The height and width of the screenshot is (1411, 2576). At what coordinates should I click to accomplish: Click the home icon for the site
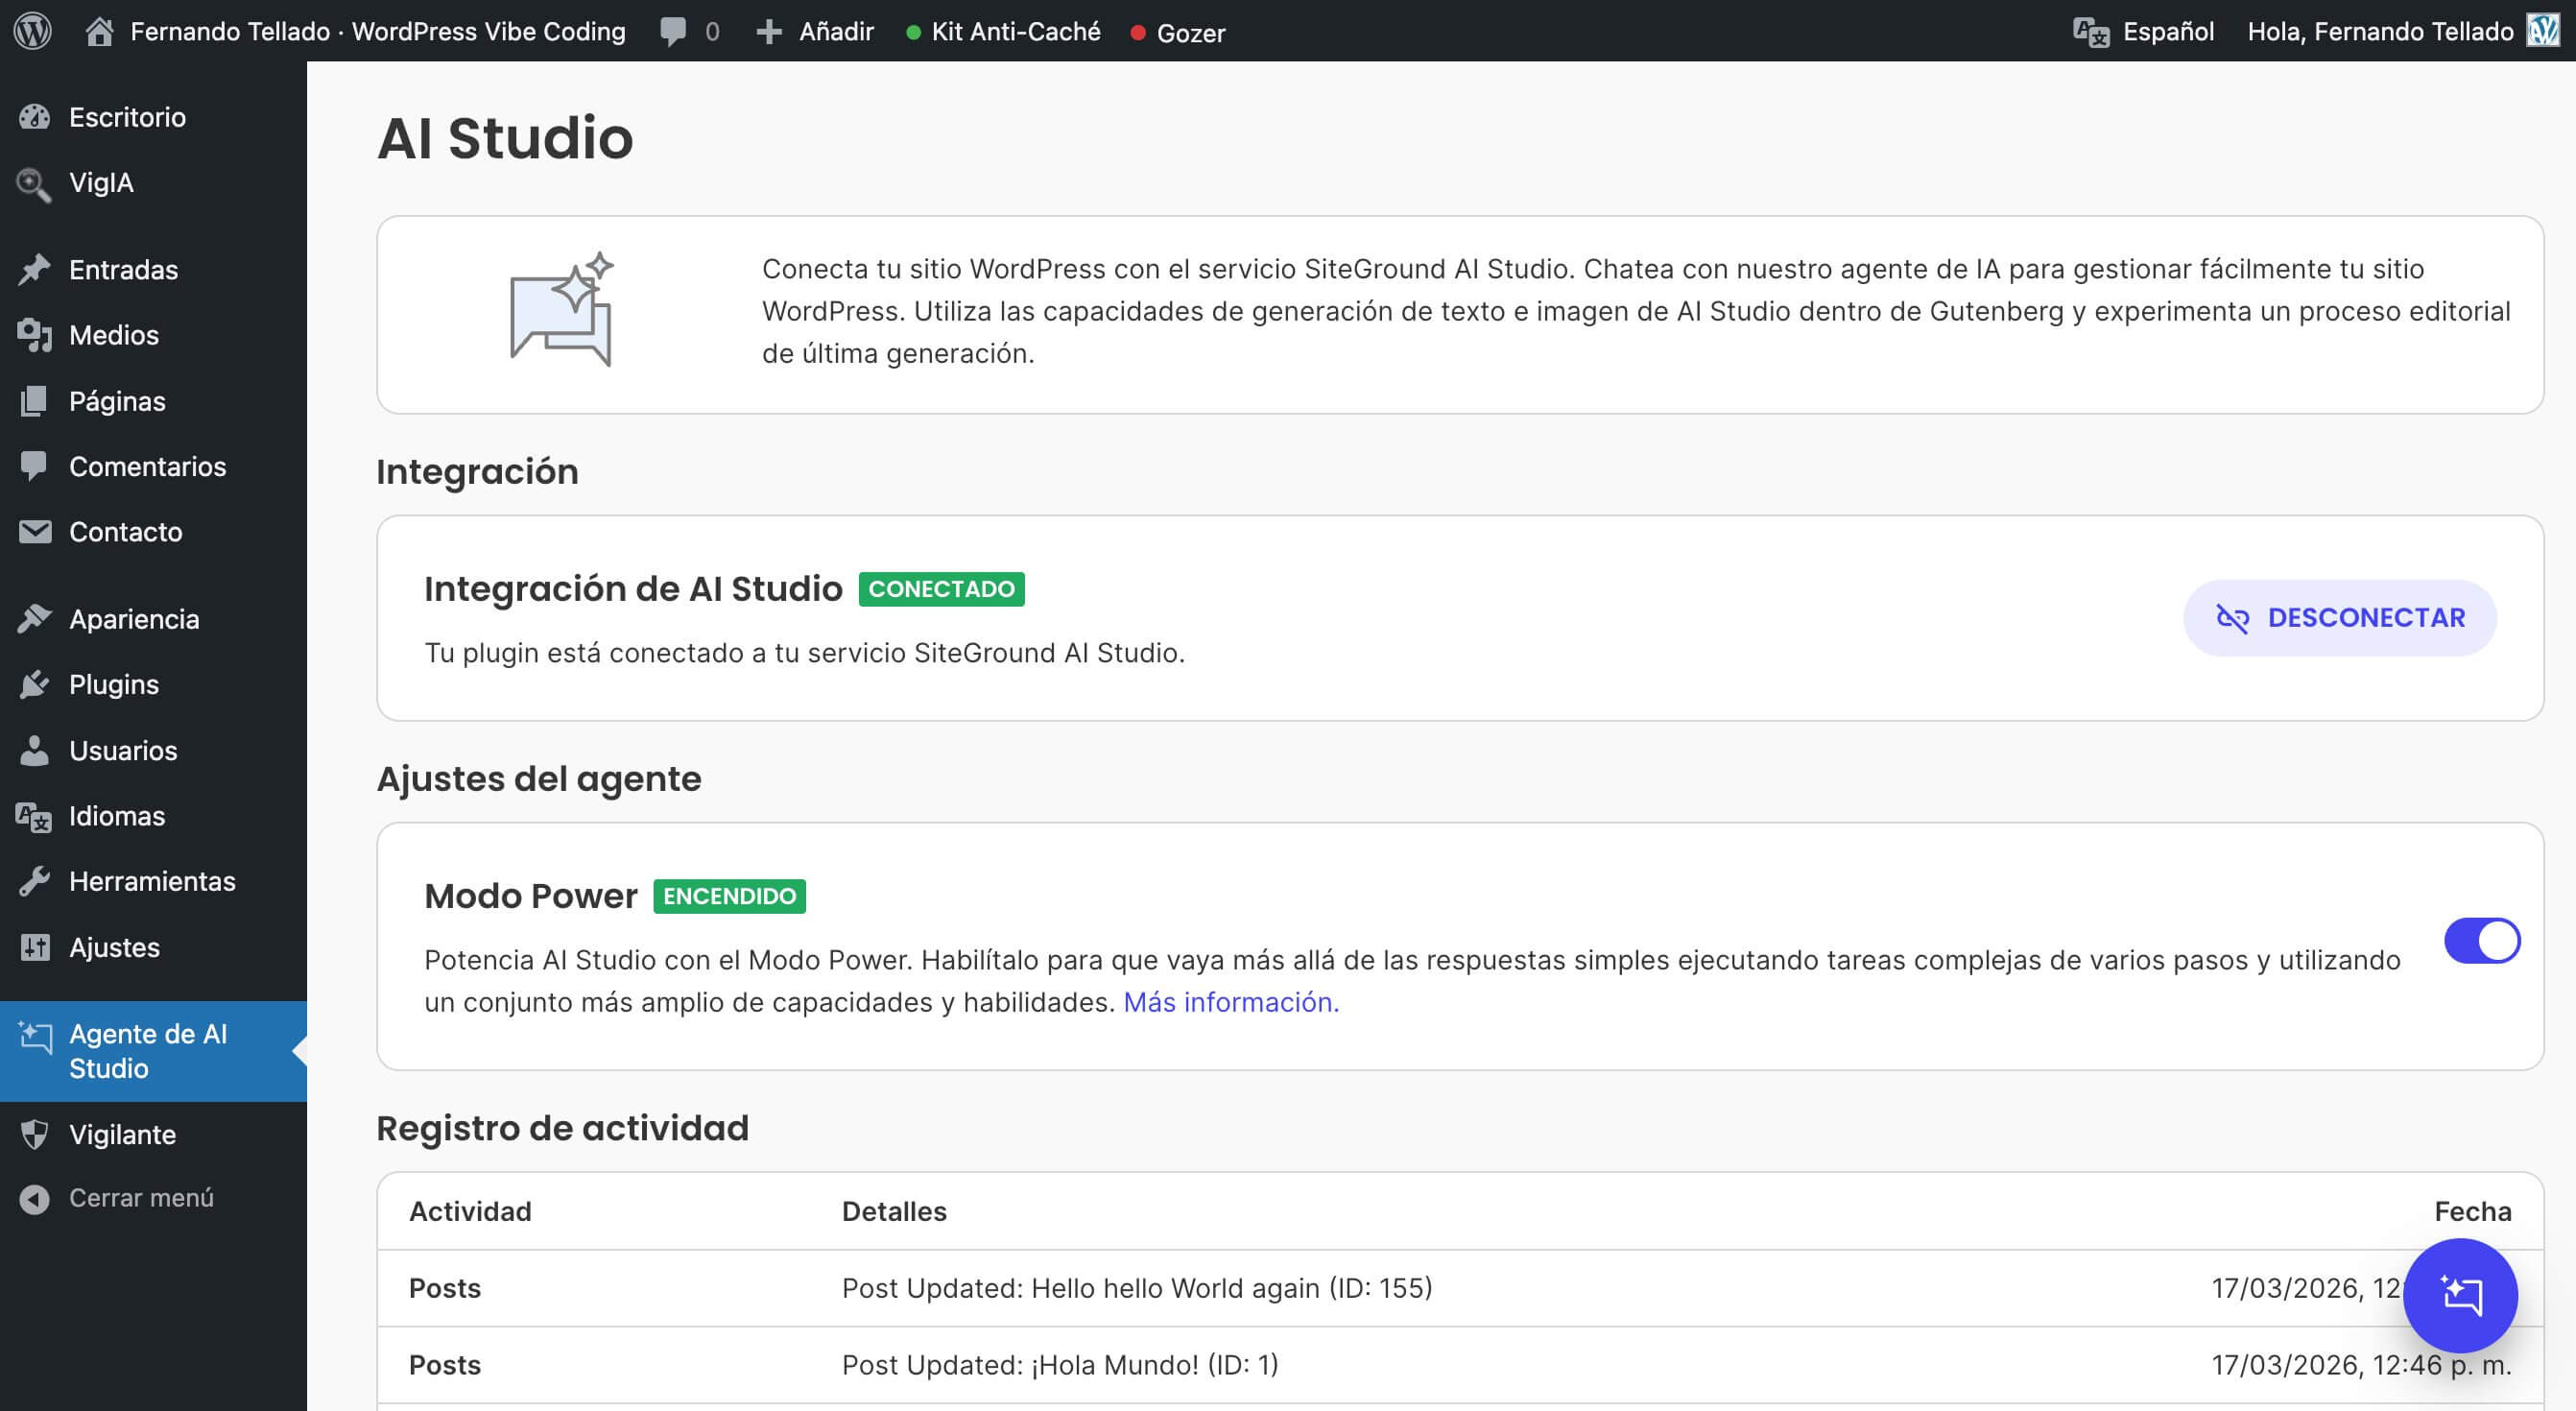pyautogui.click(x=99, y=32)
